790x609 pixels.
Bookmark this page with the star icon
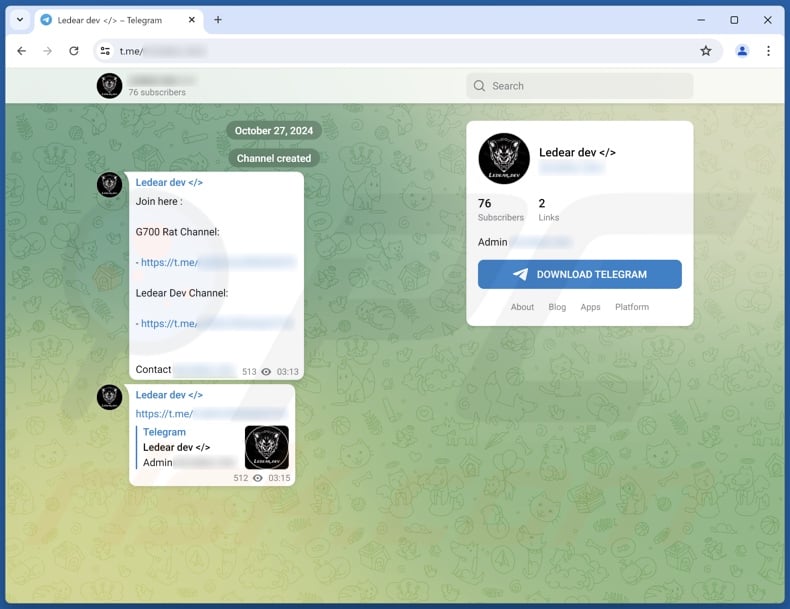click(705, 51)
